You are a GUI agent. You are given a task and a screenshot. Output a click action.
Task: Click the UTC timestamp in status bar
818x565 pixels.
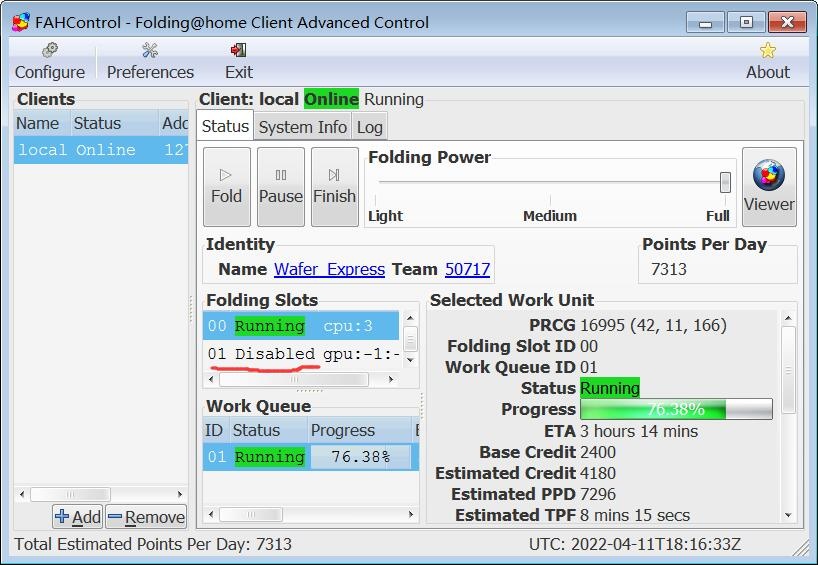pyautogui.click(x=635, y=545)
